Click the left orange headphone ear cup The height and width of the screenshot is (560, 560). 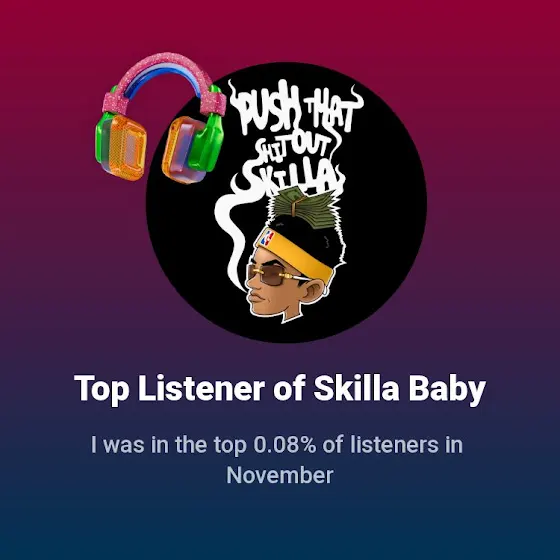pyautogui.click(x=121, y=146)
